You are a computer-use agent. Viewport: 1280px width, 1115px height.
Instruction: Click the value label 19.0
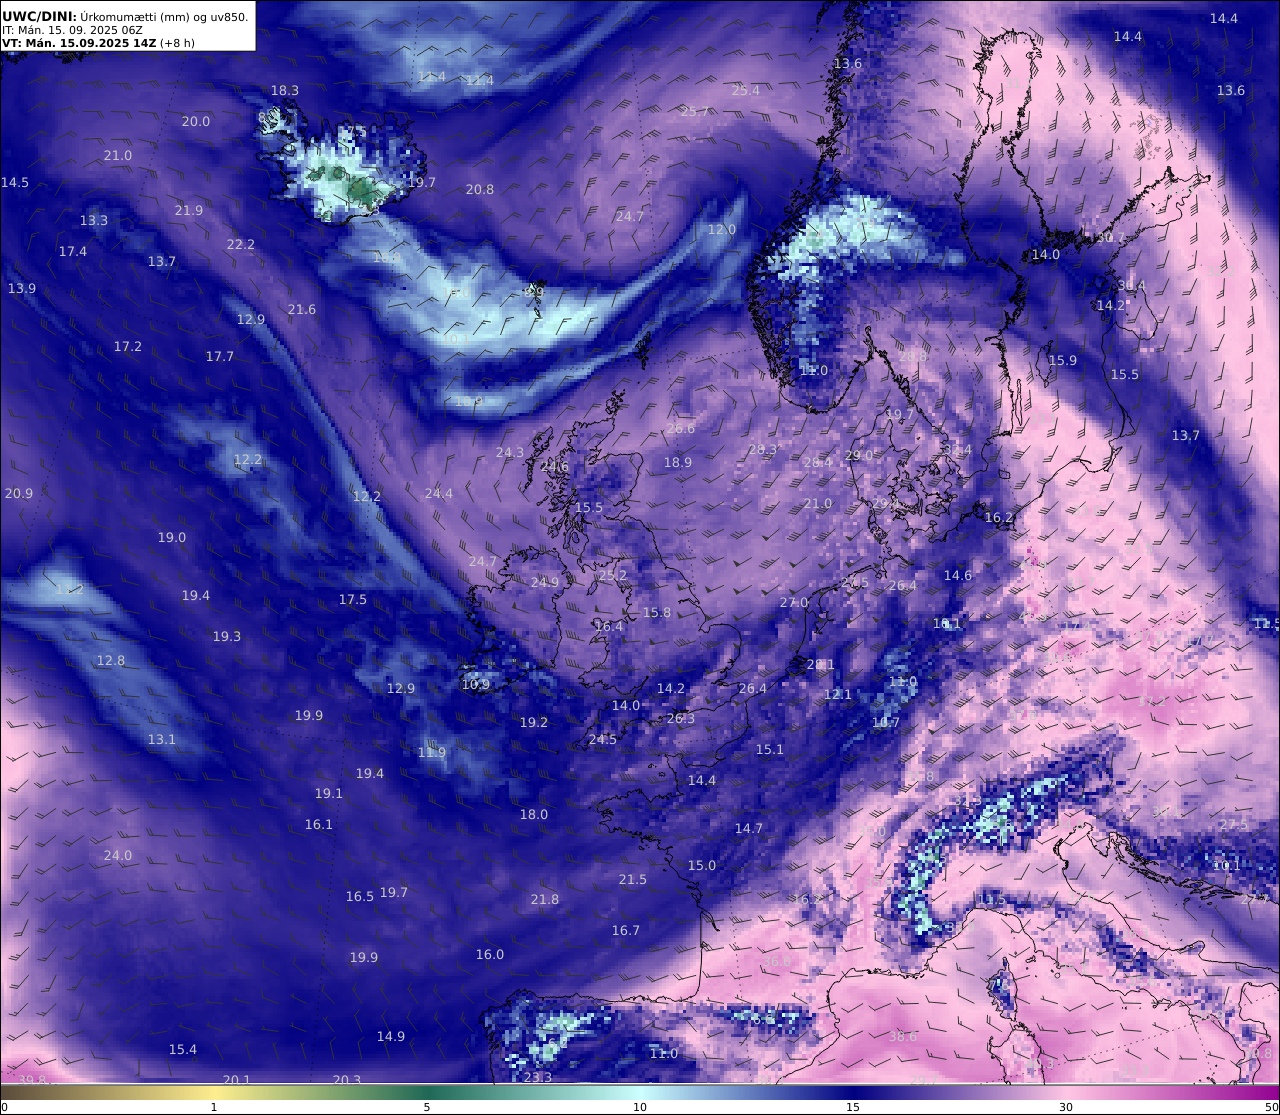[x=172, y=537]
